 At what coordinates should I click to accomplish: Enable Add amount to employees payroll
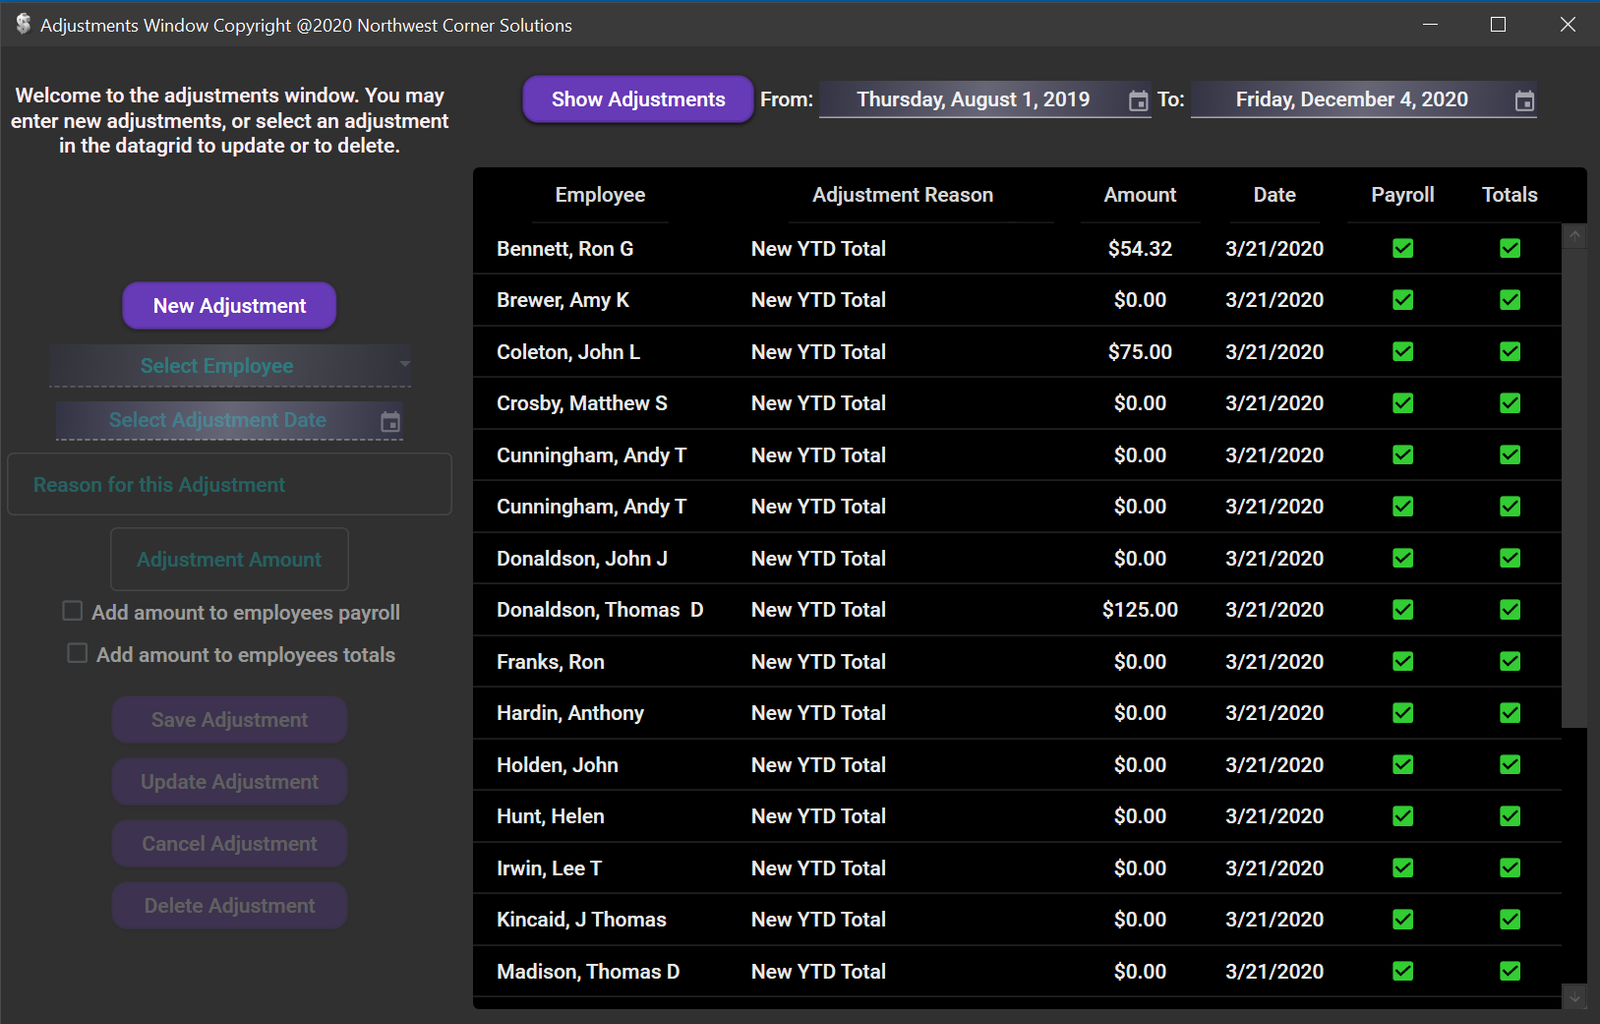(x=73, y=611)
